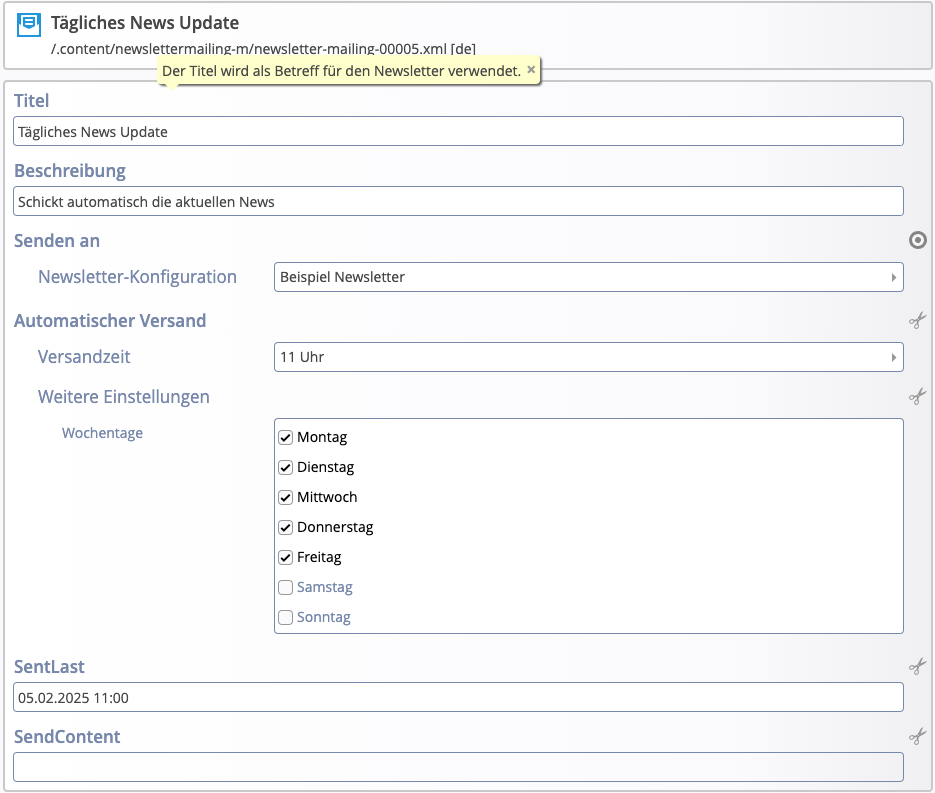Uncheck the Dienstag checkbox
The height and width of the screenshot is (793, 935).
click(285, 468)
